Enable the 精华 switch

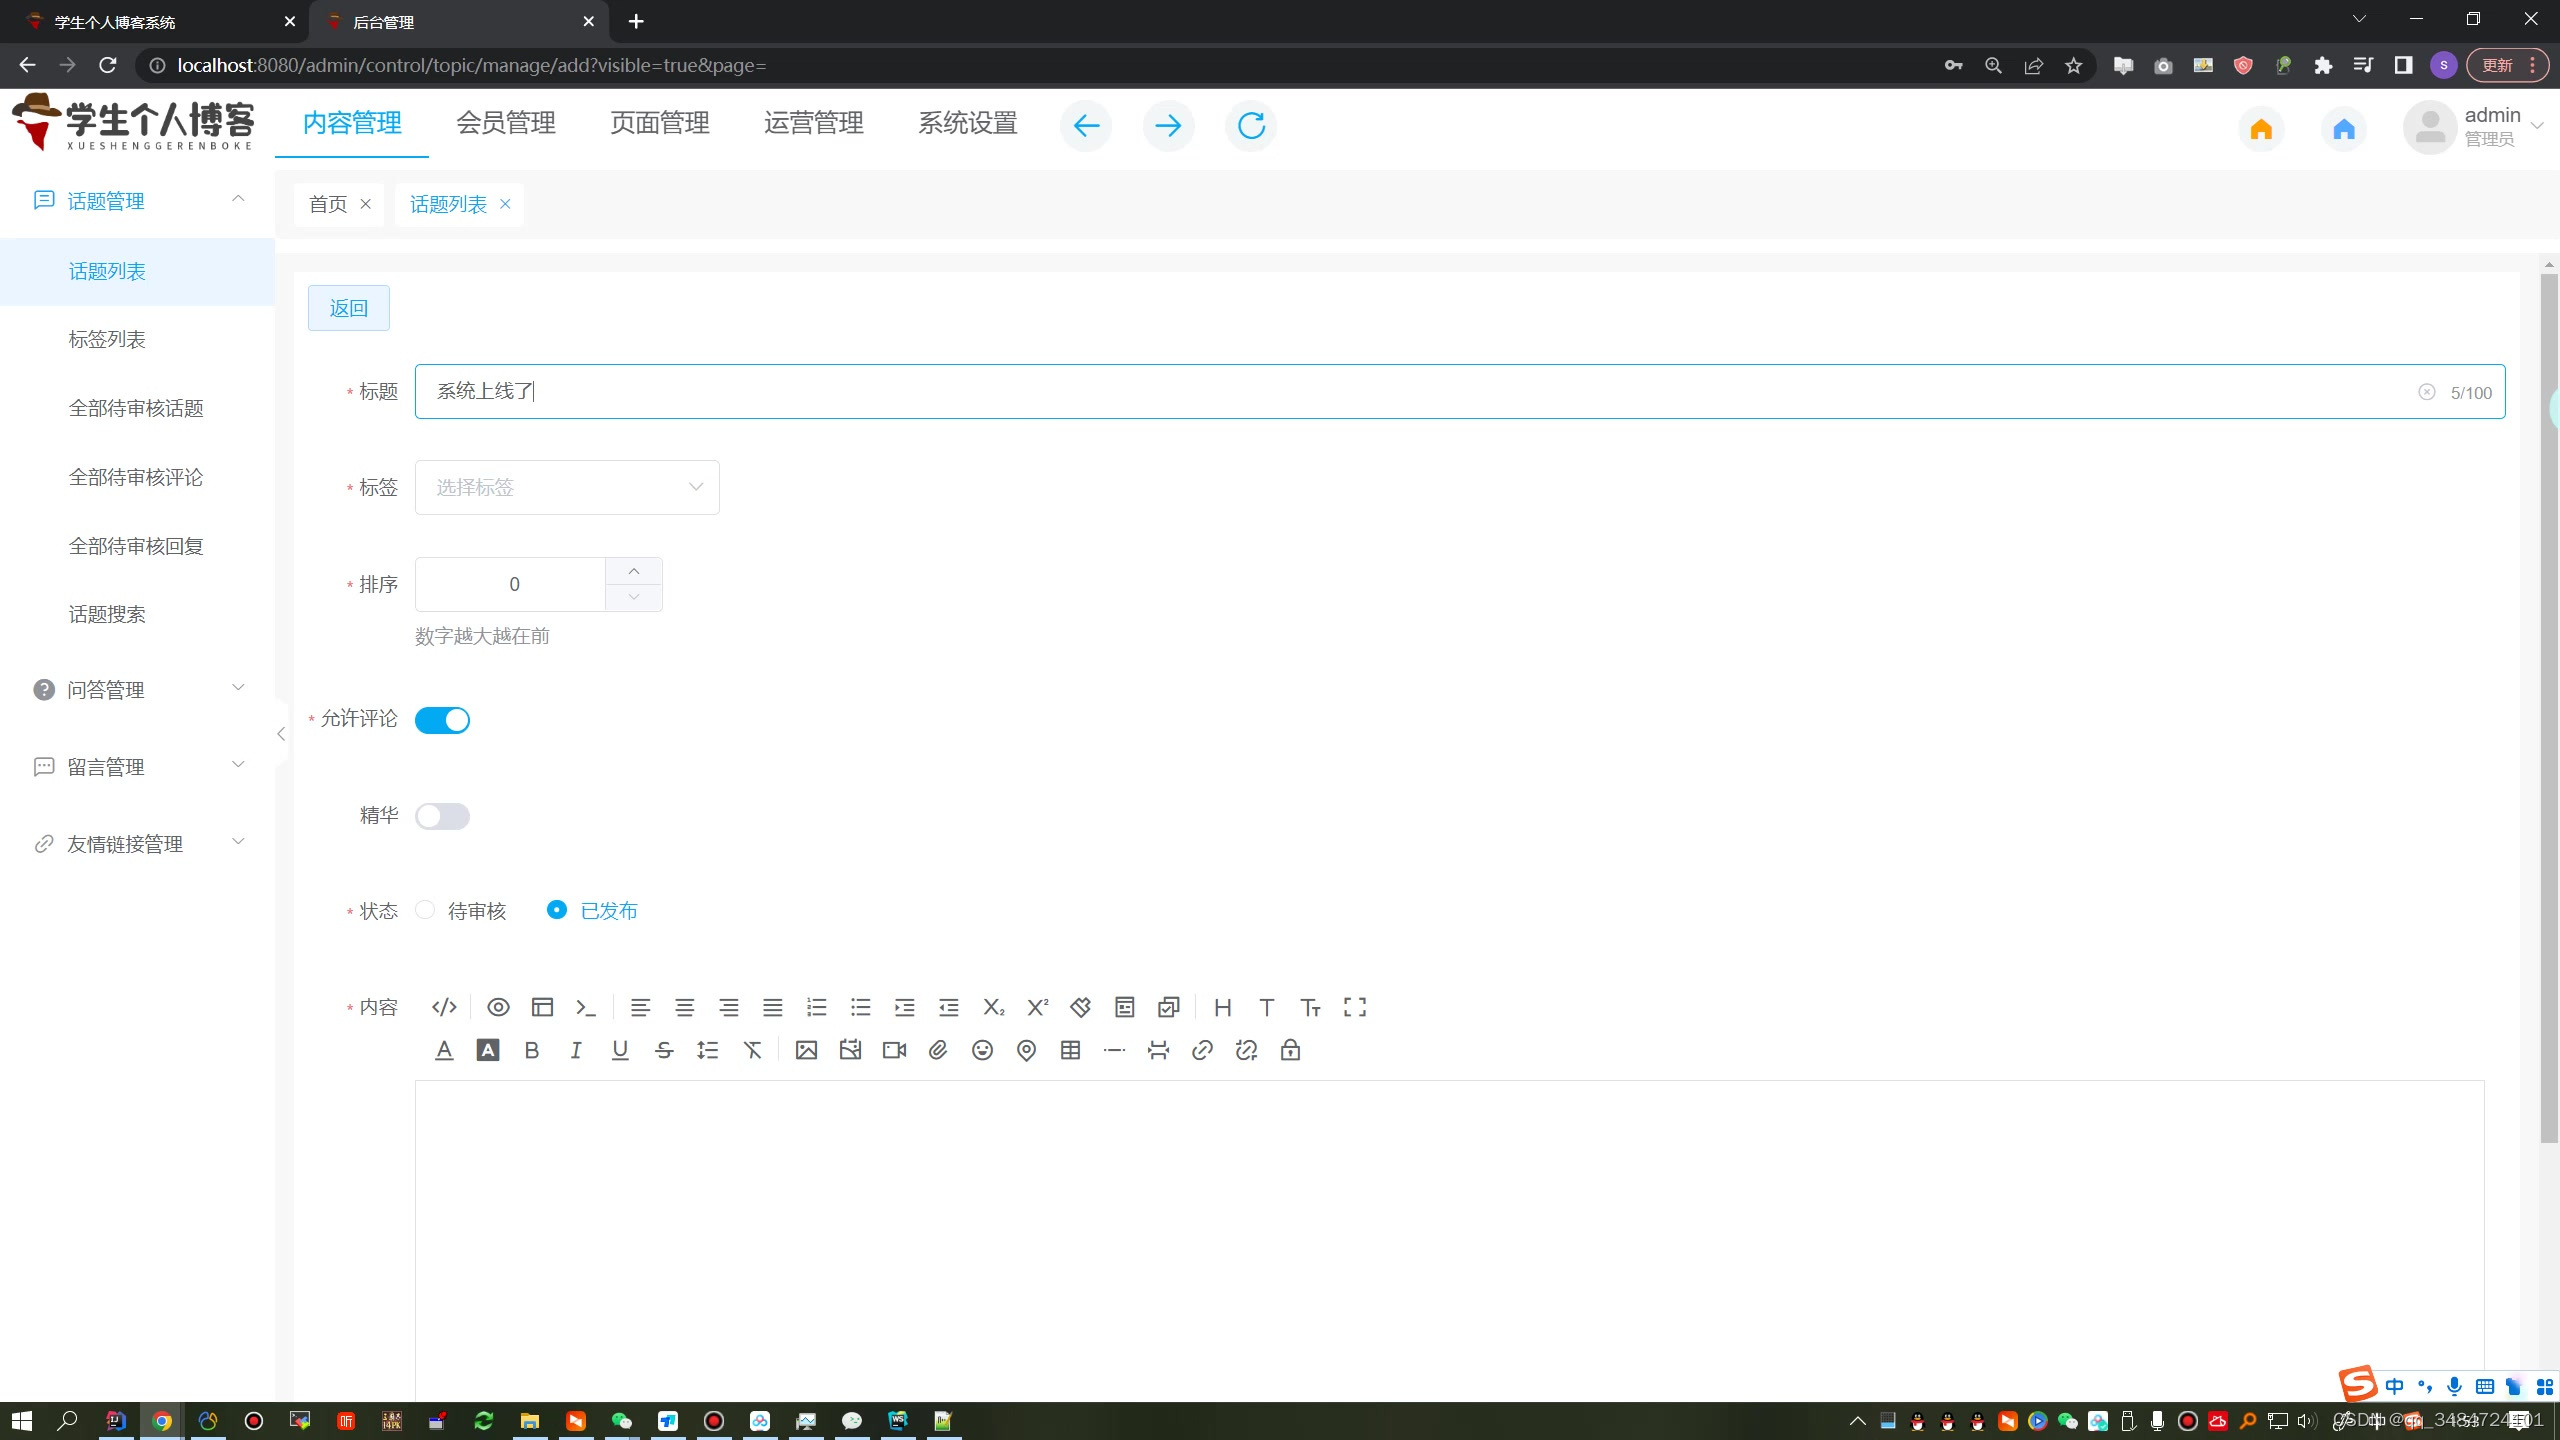(442, 816)
